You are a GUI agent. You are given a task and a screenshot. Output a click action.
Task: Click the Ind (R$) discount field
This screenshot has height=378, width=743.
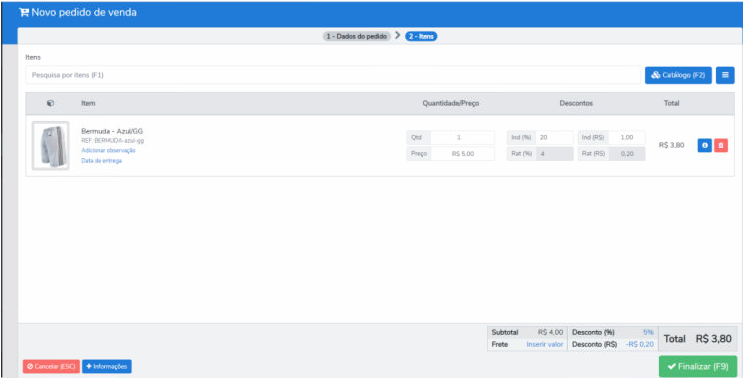[x=626, y=137]
